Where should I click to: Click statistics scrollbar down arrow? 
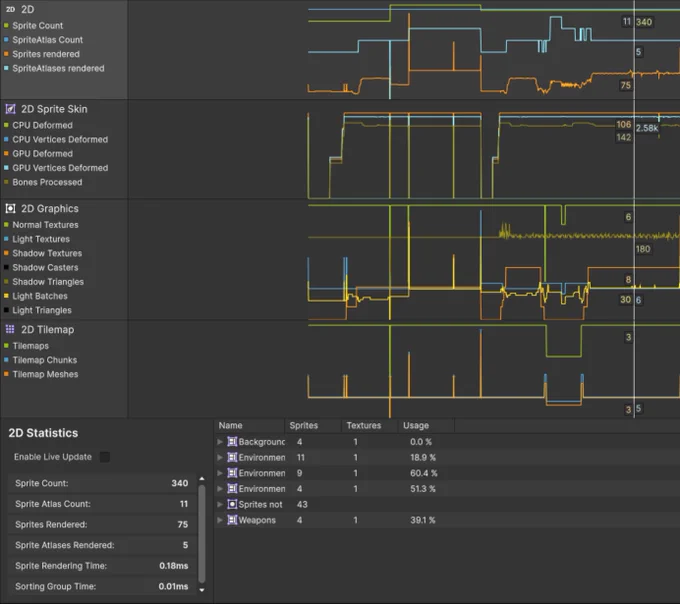[202, 590]
